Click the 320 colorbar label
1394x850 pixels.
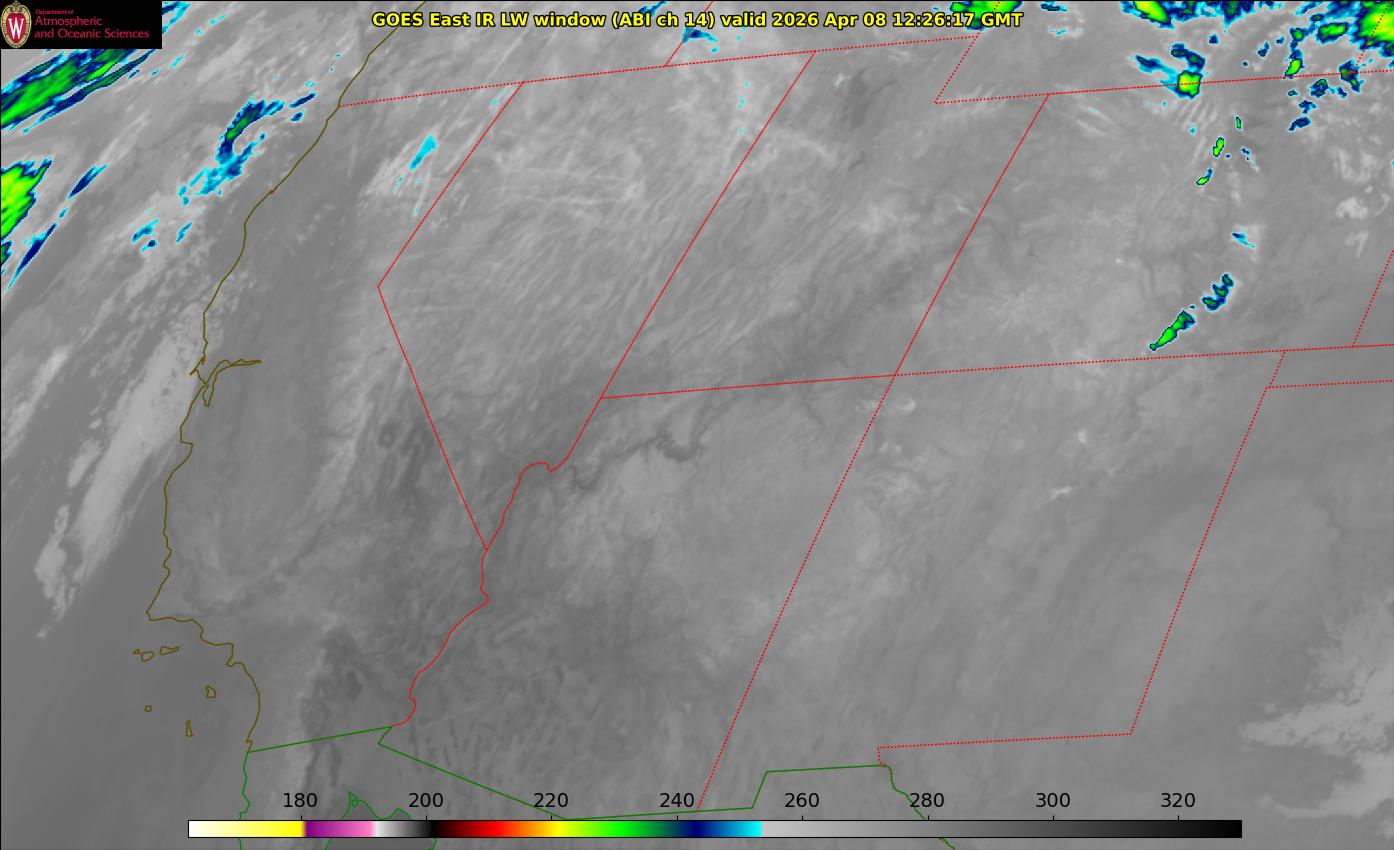pyautogui.click(x=1178, y=800)
